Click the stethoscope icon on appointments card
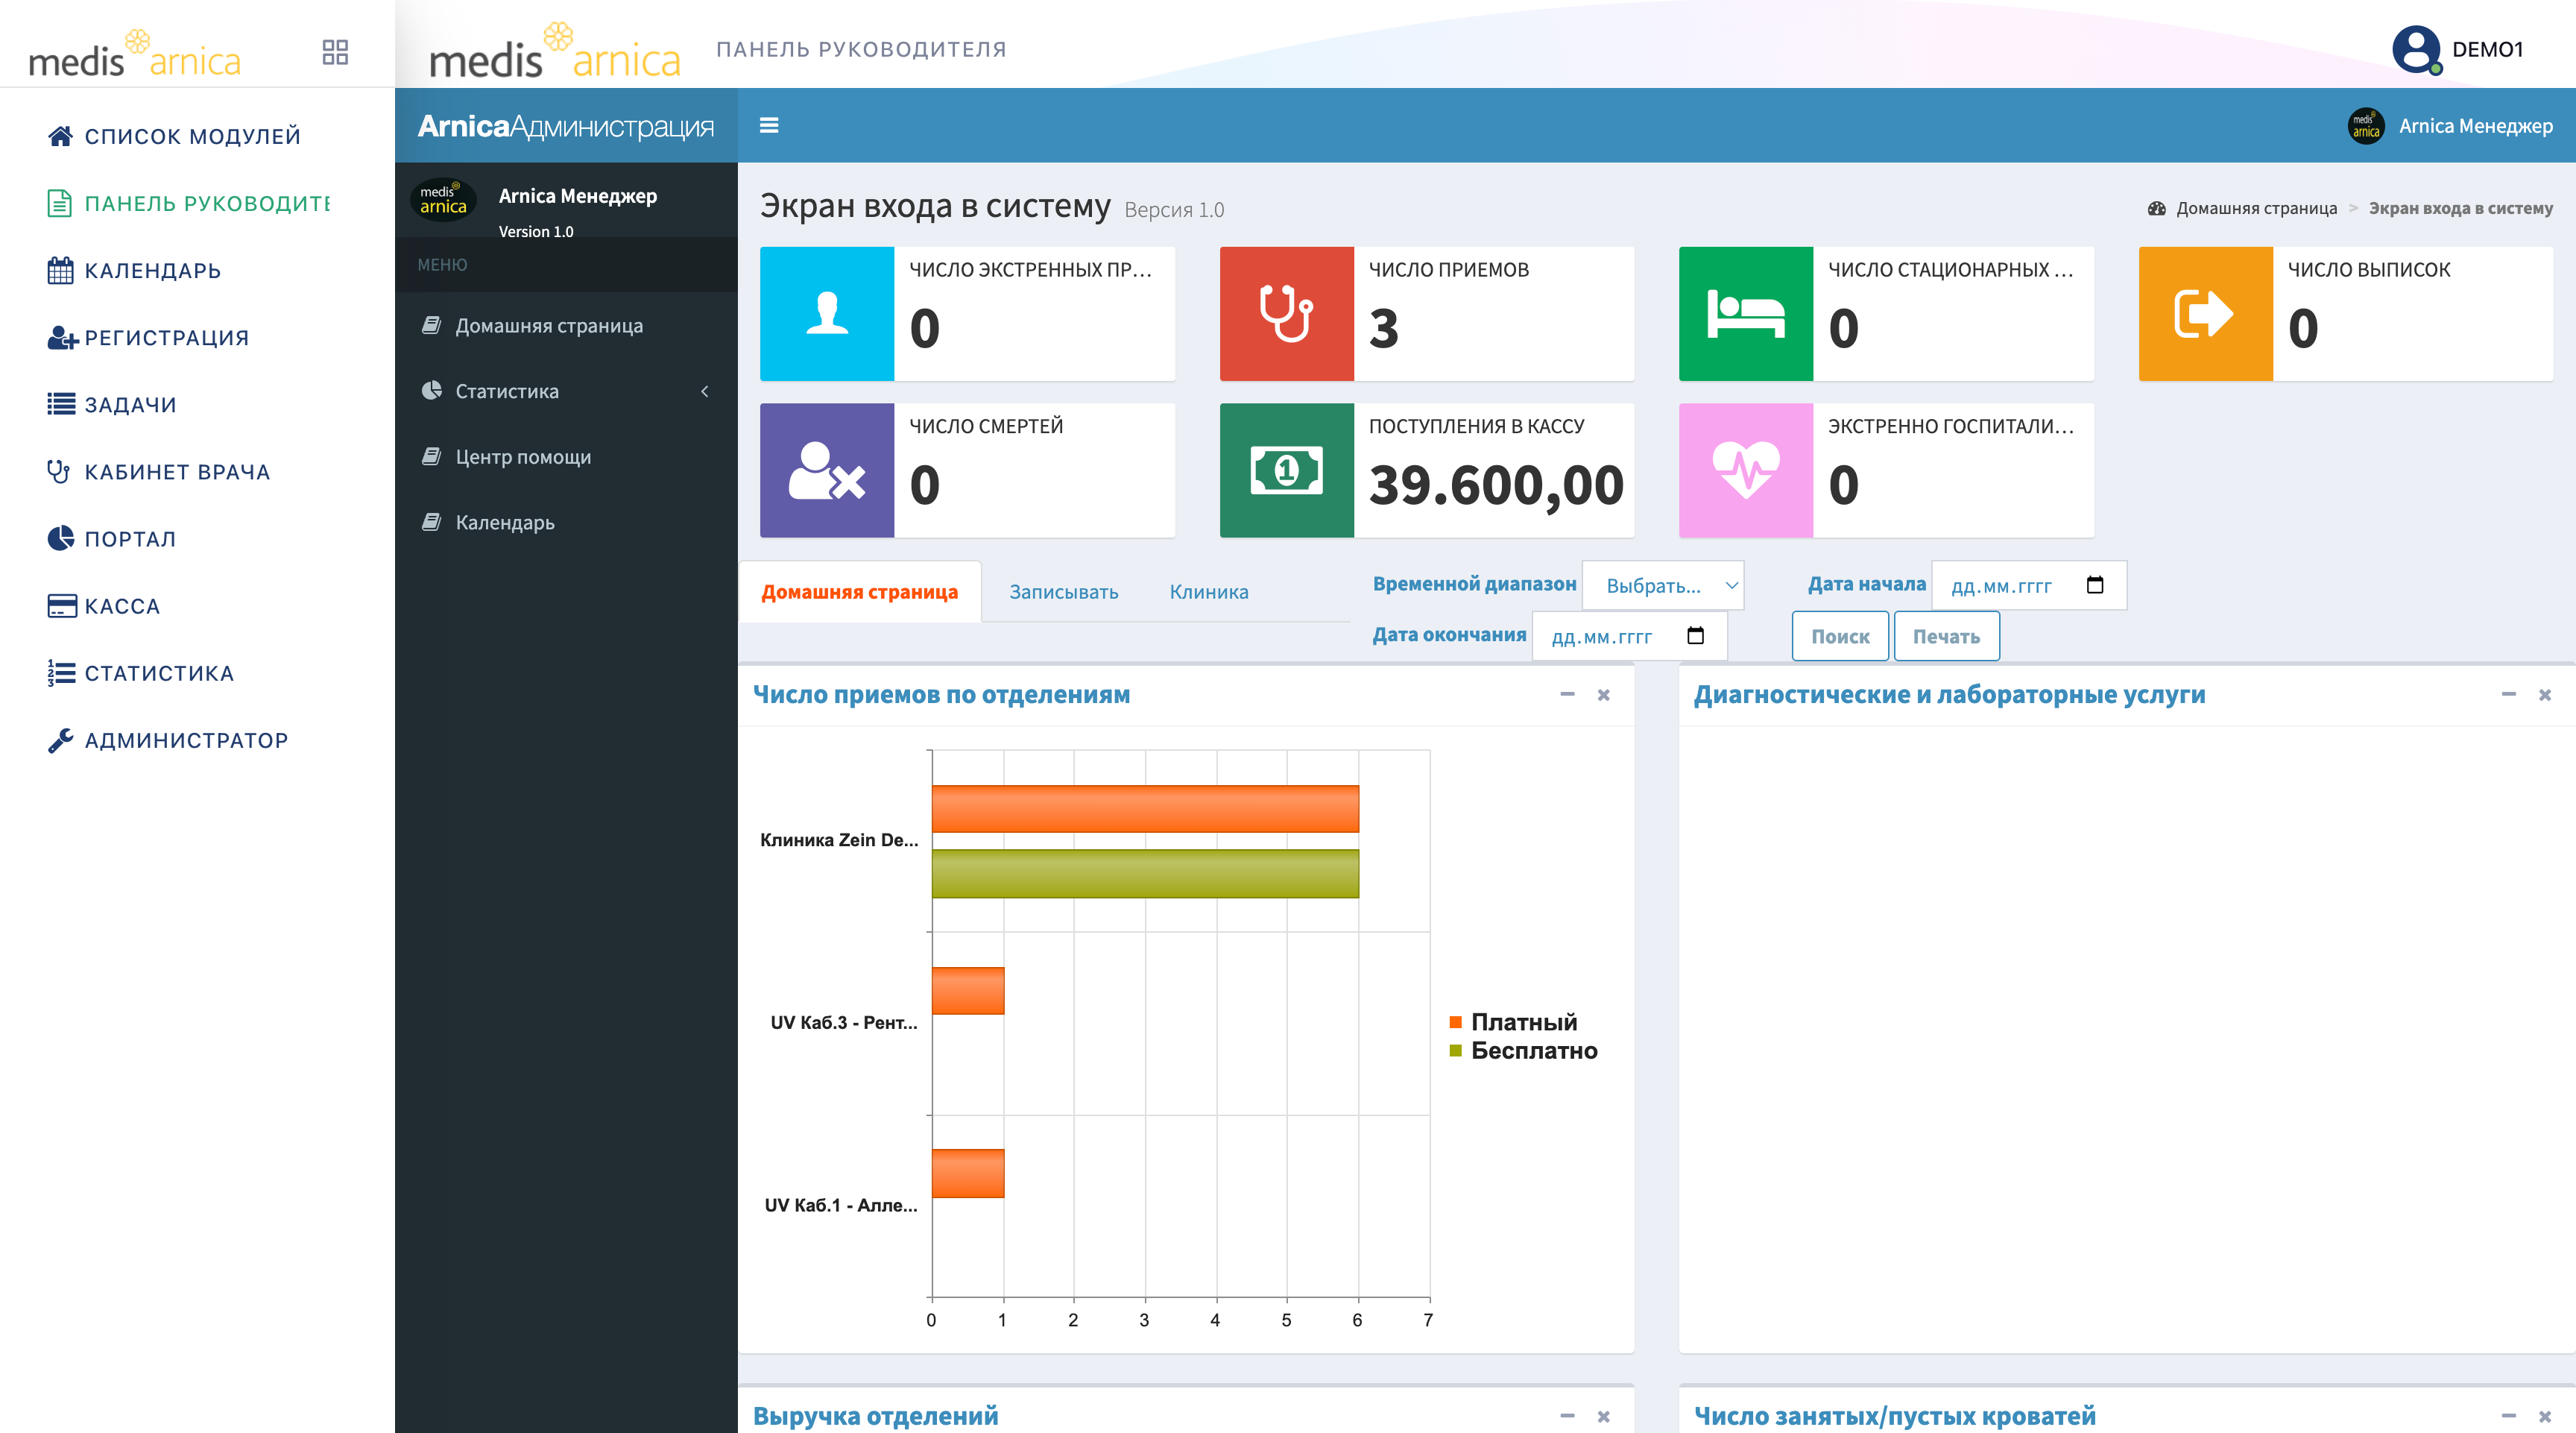Viewport: 2576px width, 1433px height. pos(1286,314)
